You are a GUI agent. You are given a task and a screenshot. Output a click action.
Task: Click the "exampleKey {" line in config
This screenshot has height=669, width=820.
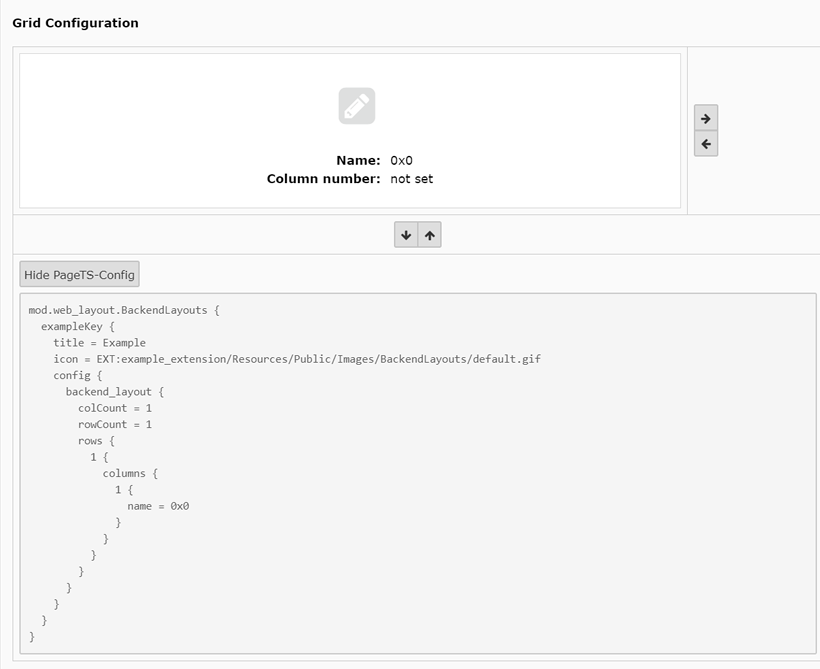click(x=78, y=326)
